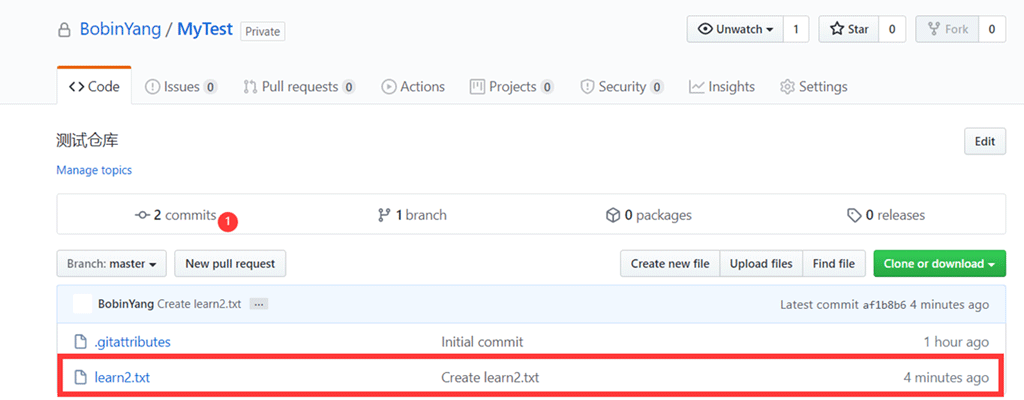Click the commits icon
This screenshot has width=1024, height=400.
tap(142, 215)
